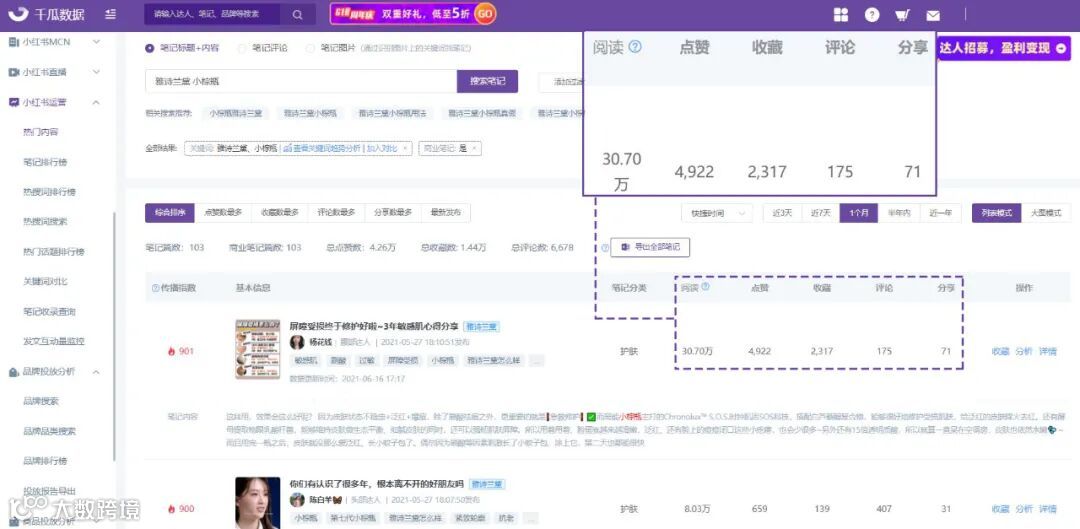Click the fire icon next to 901
The width and height of the screenshot is (1080, 529).
coord(172,351)
